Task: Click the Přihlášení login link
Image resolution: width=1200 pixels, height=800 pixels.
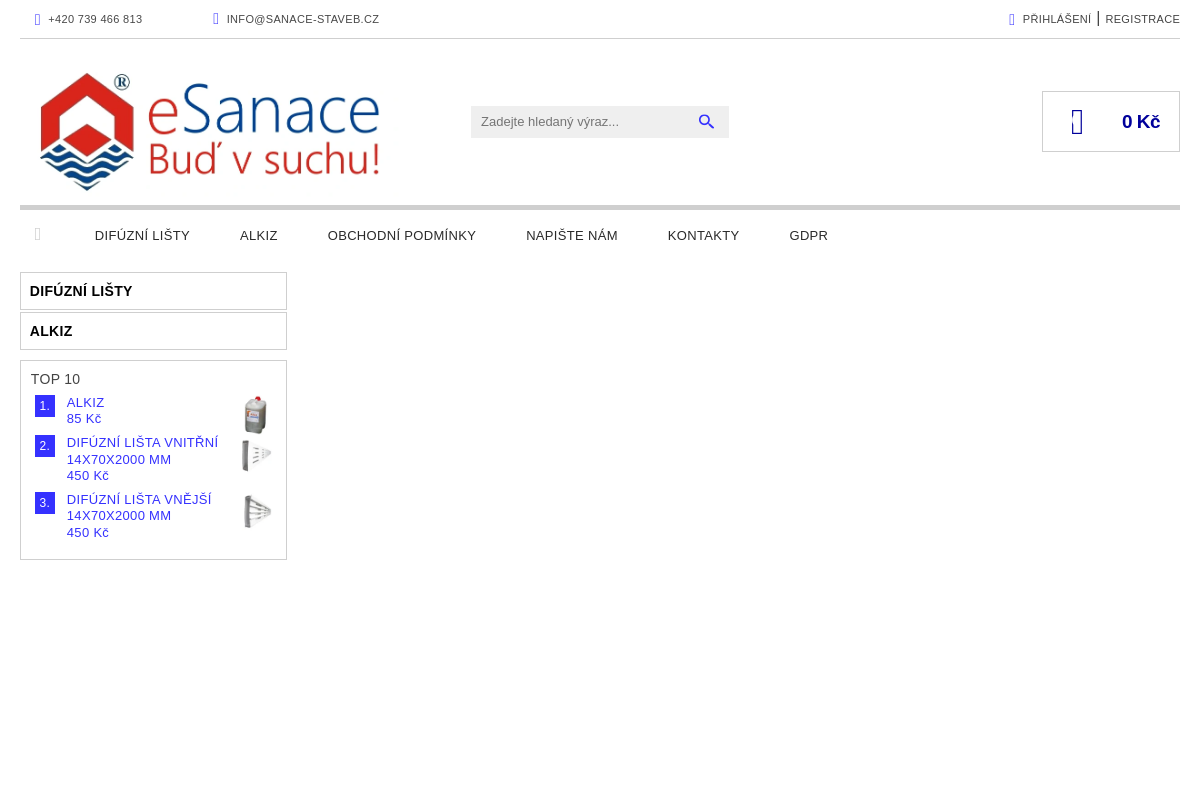Action: (1057, 19)
